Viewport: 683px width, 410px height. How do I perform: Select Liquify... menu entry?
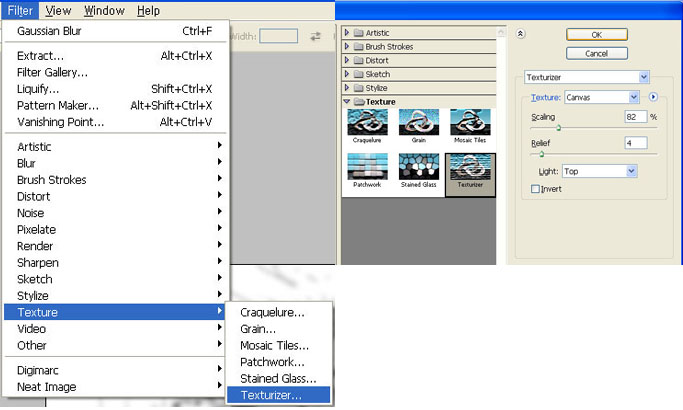point(115,89)
